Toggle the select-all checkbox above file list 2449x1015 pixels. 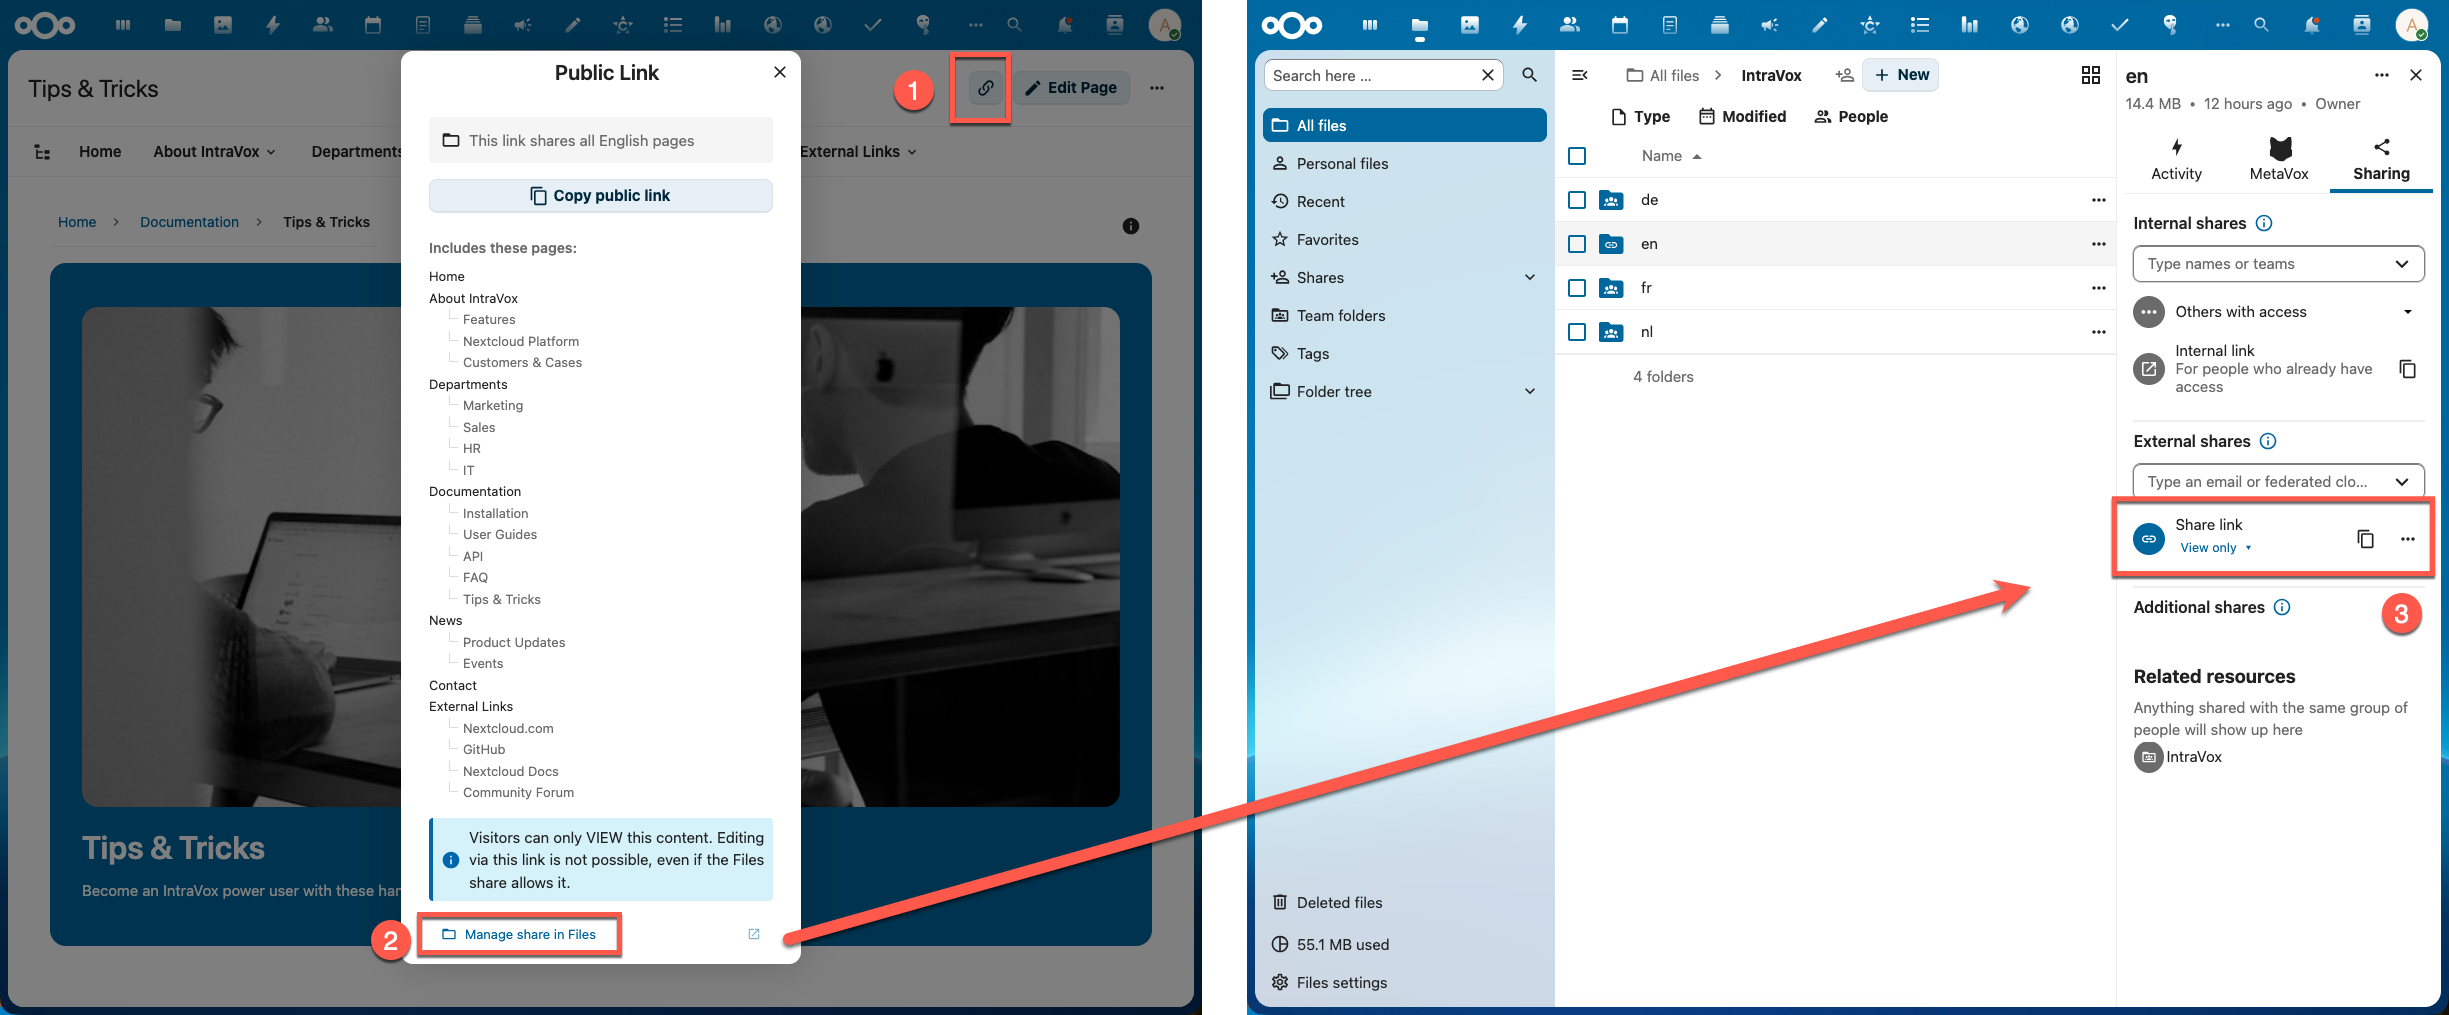tap(1577, 156)
